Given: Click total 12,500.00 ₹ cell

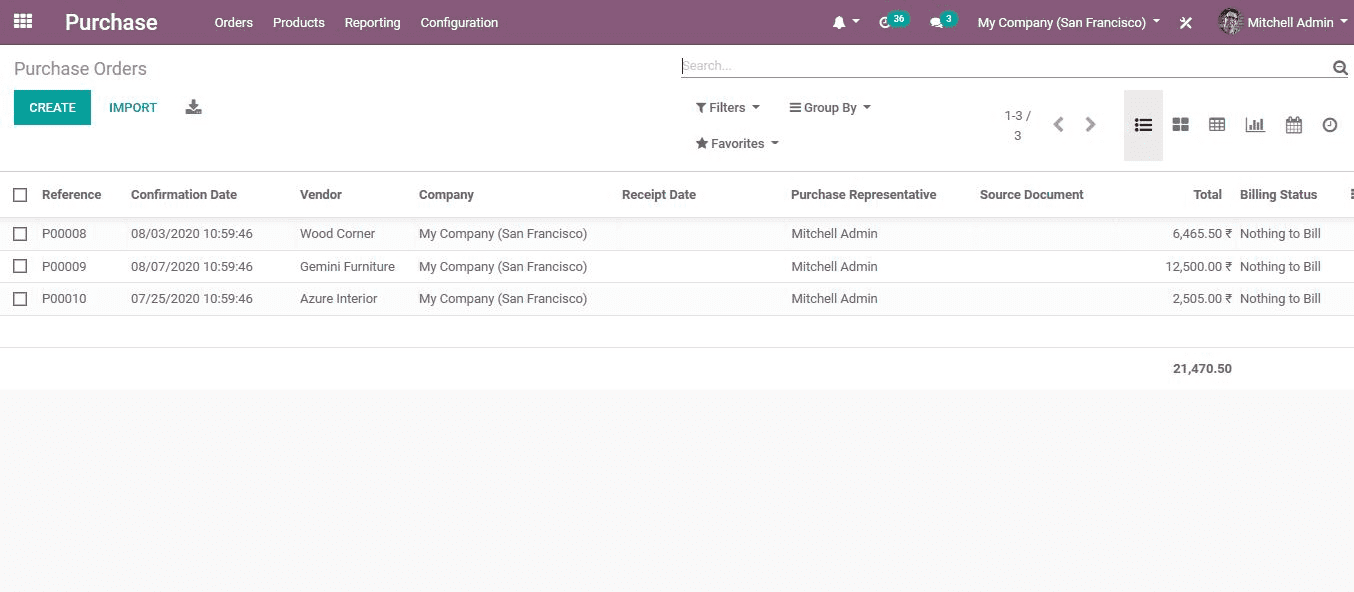Looking at the screenshot, I should (1198, 266).
